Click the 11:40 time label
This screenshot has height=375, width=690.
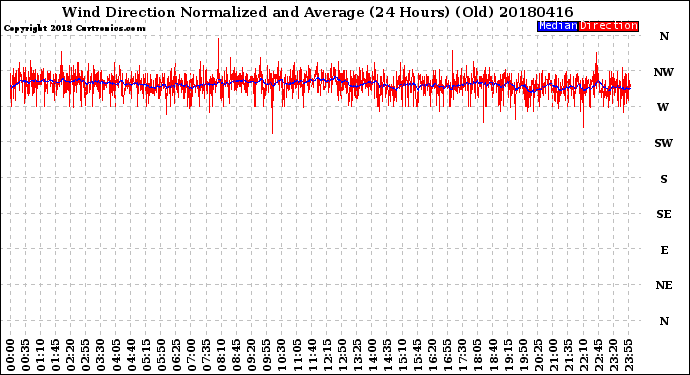[x=312, y=355]
